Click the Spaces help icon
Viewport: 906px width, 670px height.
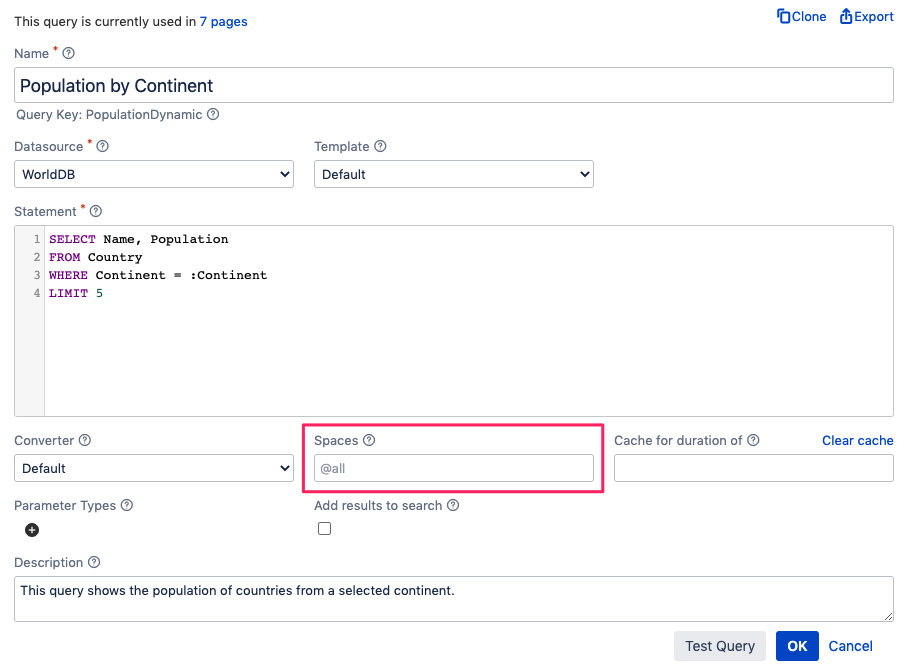click(369, 440)
